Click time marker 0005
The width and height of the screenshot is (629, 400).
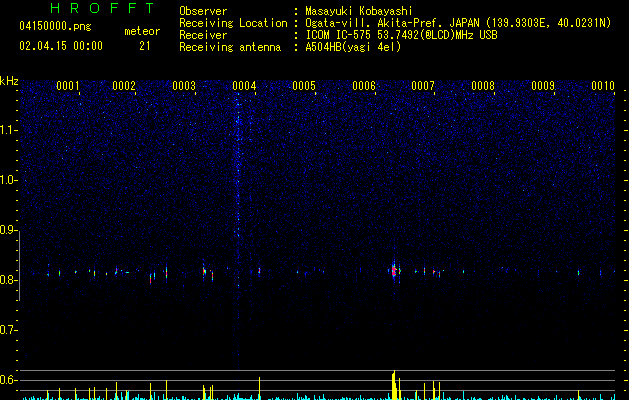pyautogui.click(x=304, y=86)
